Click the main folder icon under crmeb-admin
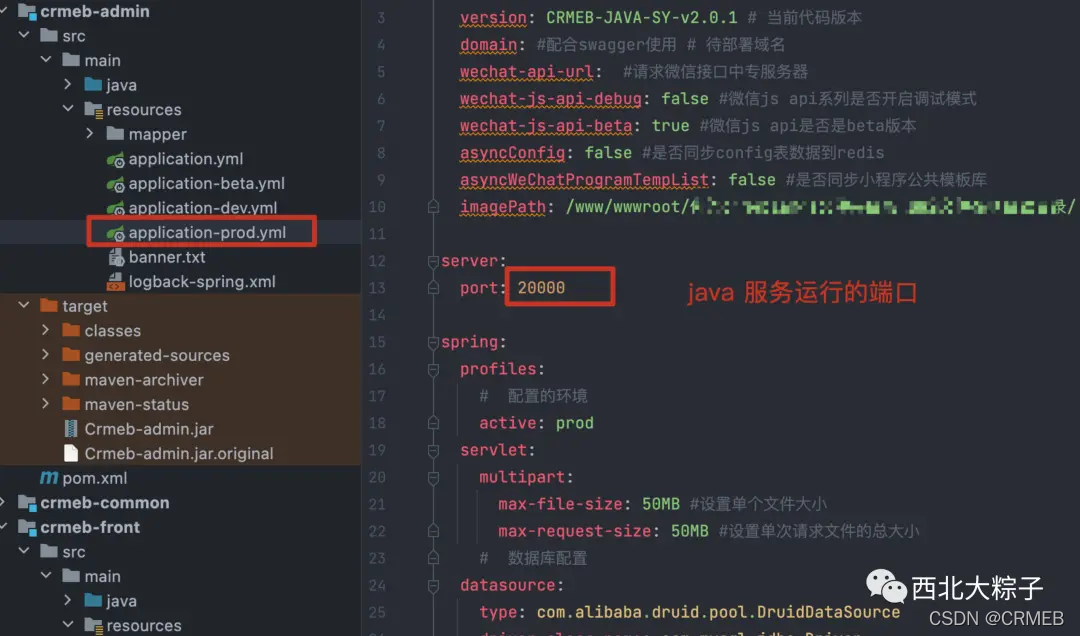The width and height of the screenshot is (1080, 636). point(71,60)
